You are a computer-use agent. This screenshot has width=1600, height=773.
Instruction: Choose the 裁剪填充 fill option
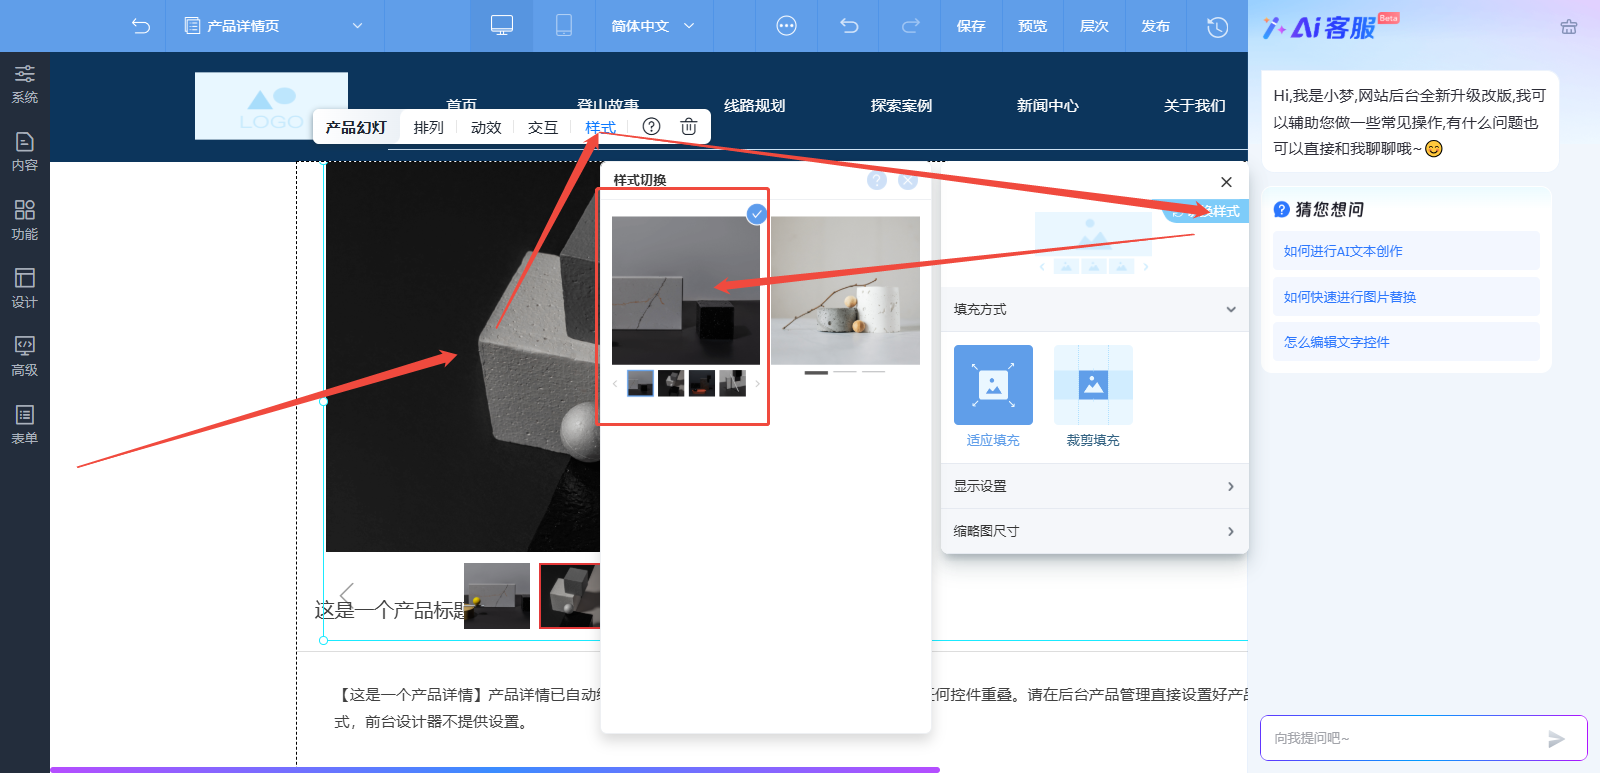click(x=1093, y=396)
